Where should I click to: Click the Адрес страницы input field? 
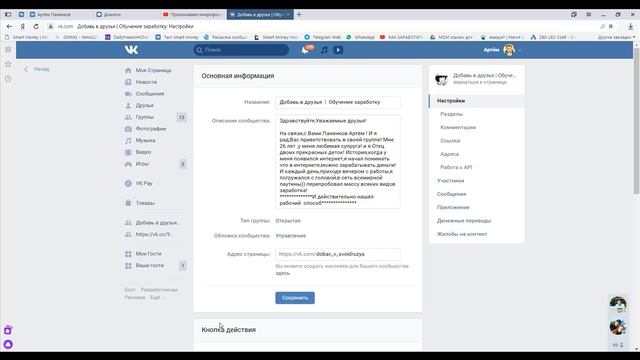(338, 254)
